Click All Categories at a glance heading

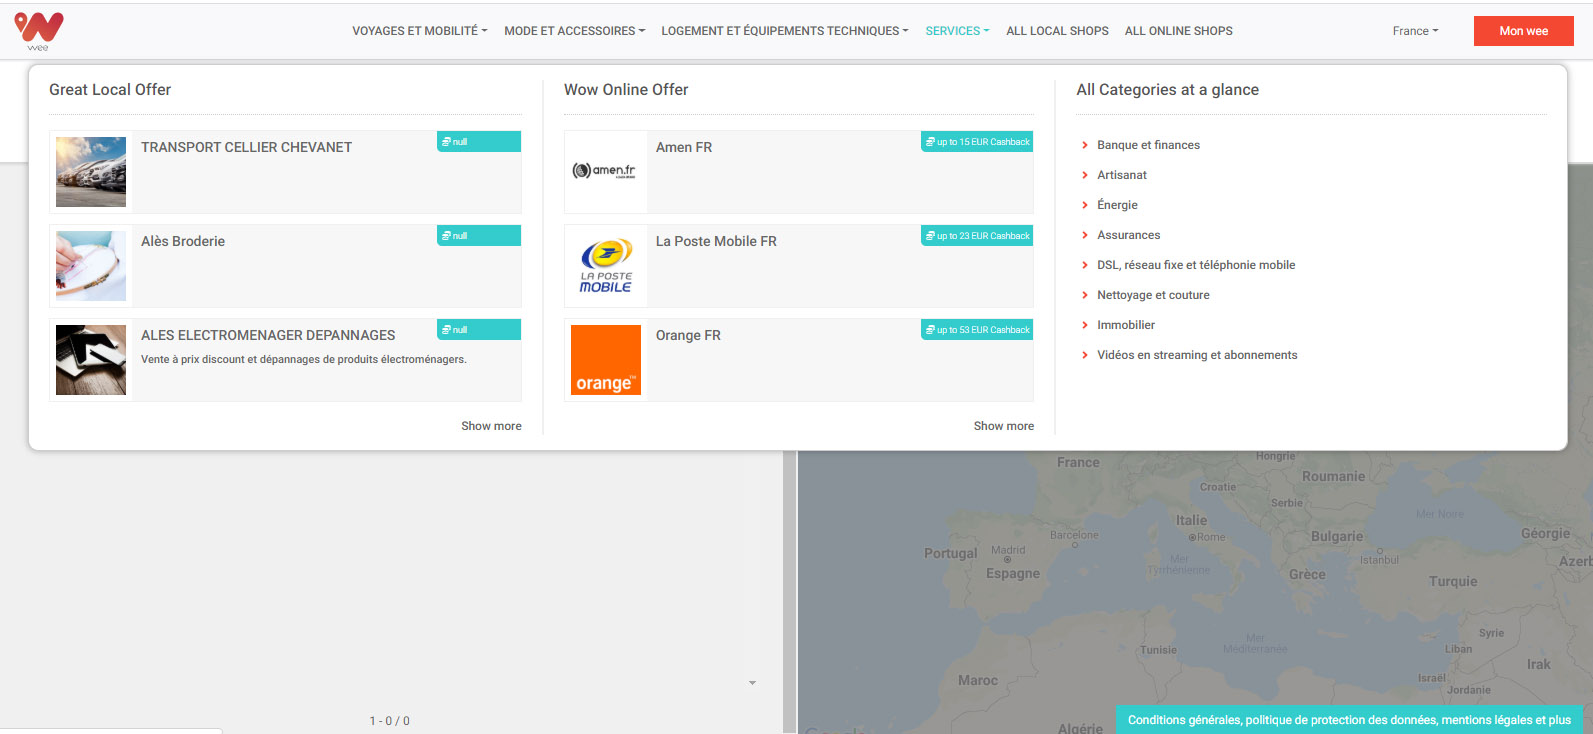tap(1167, 90)
